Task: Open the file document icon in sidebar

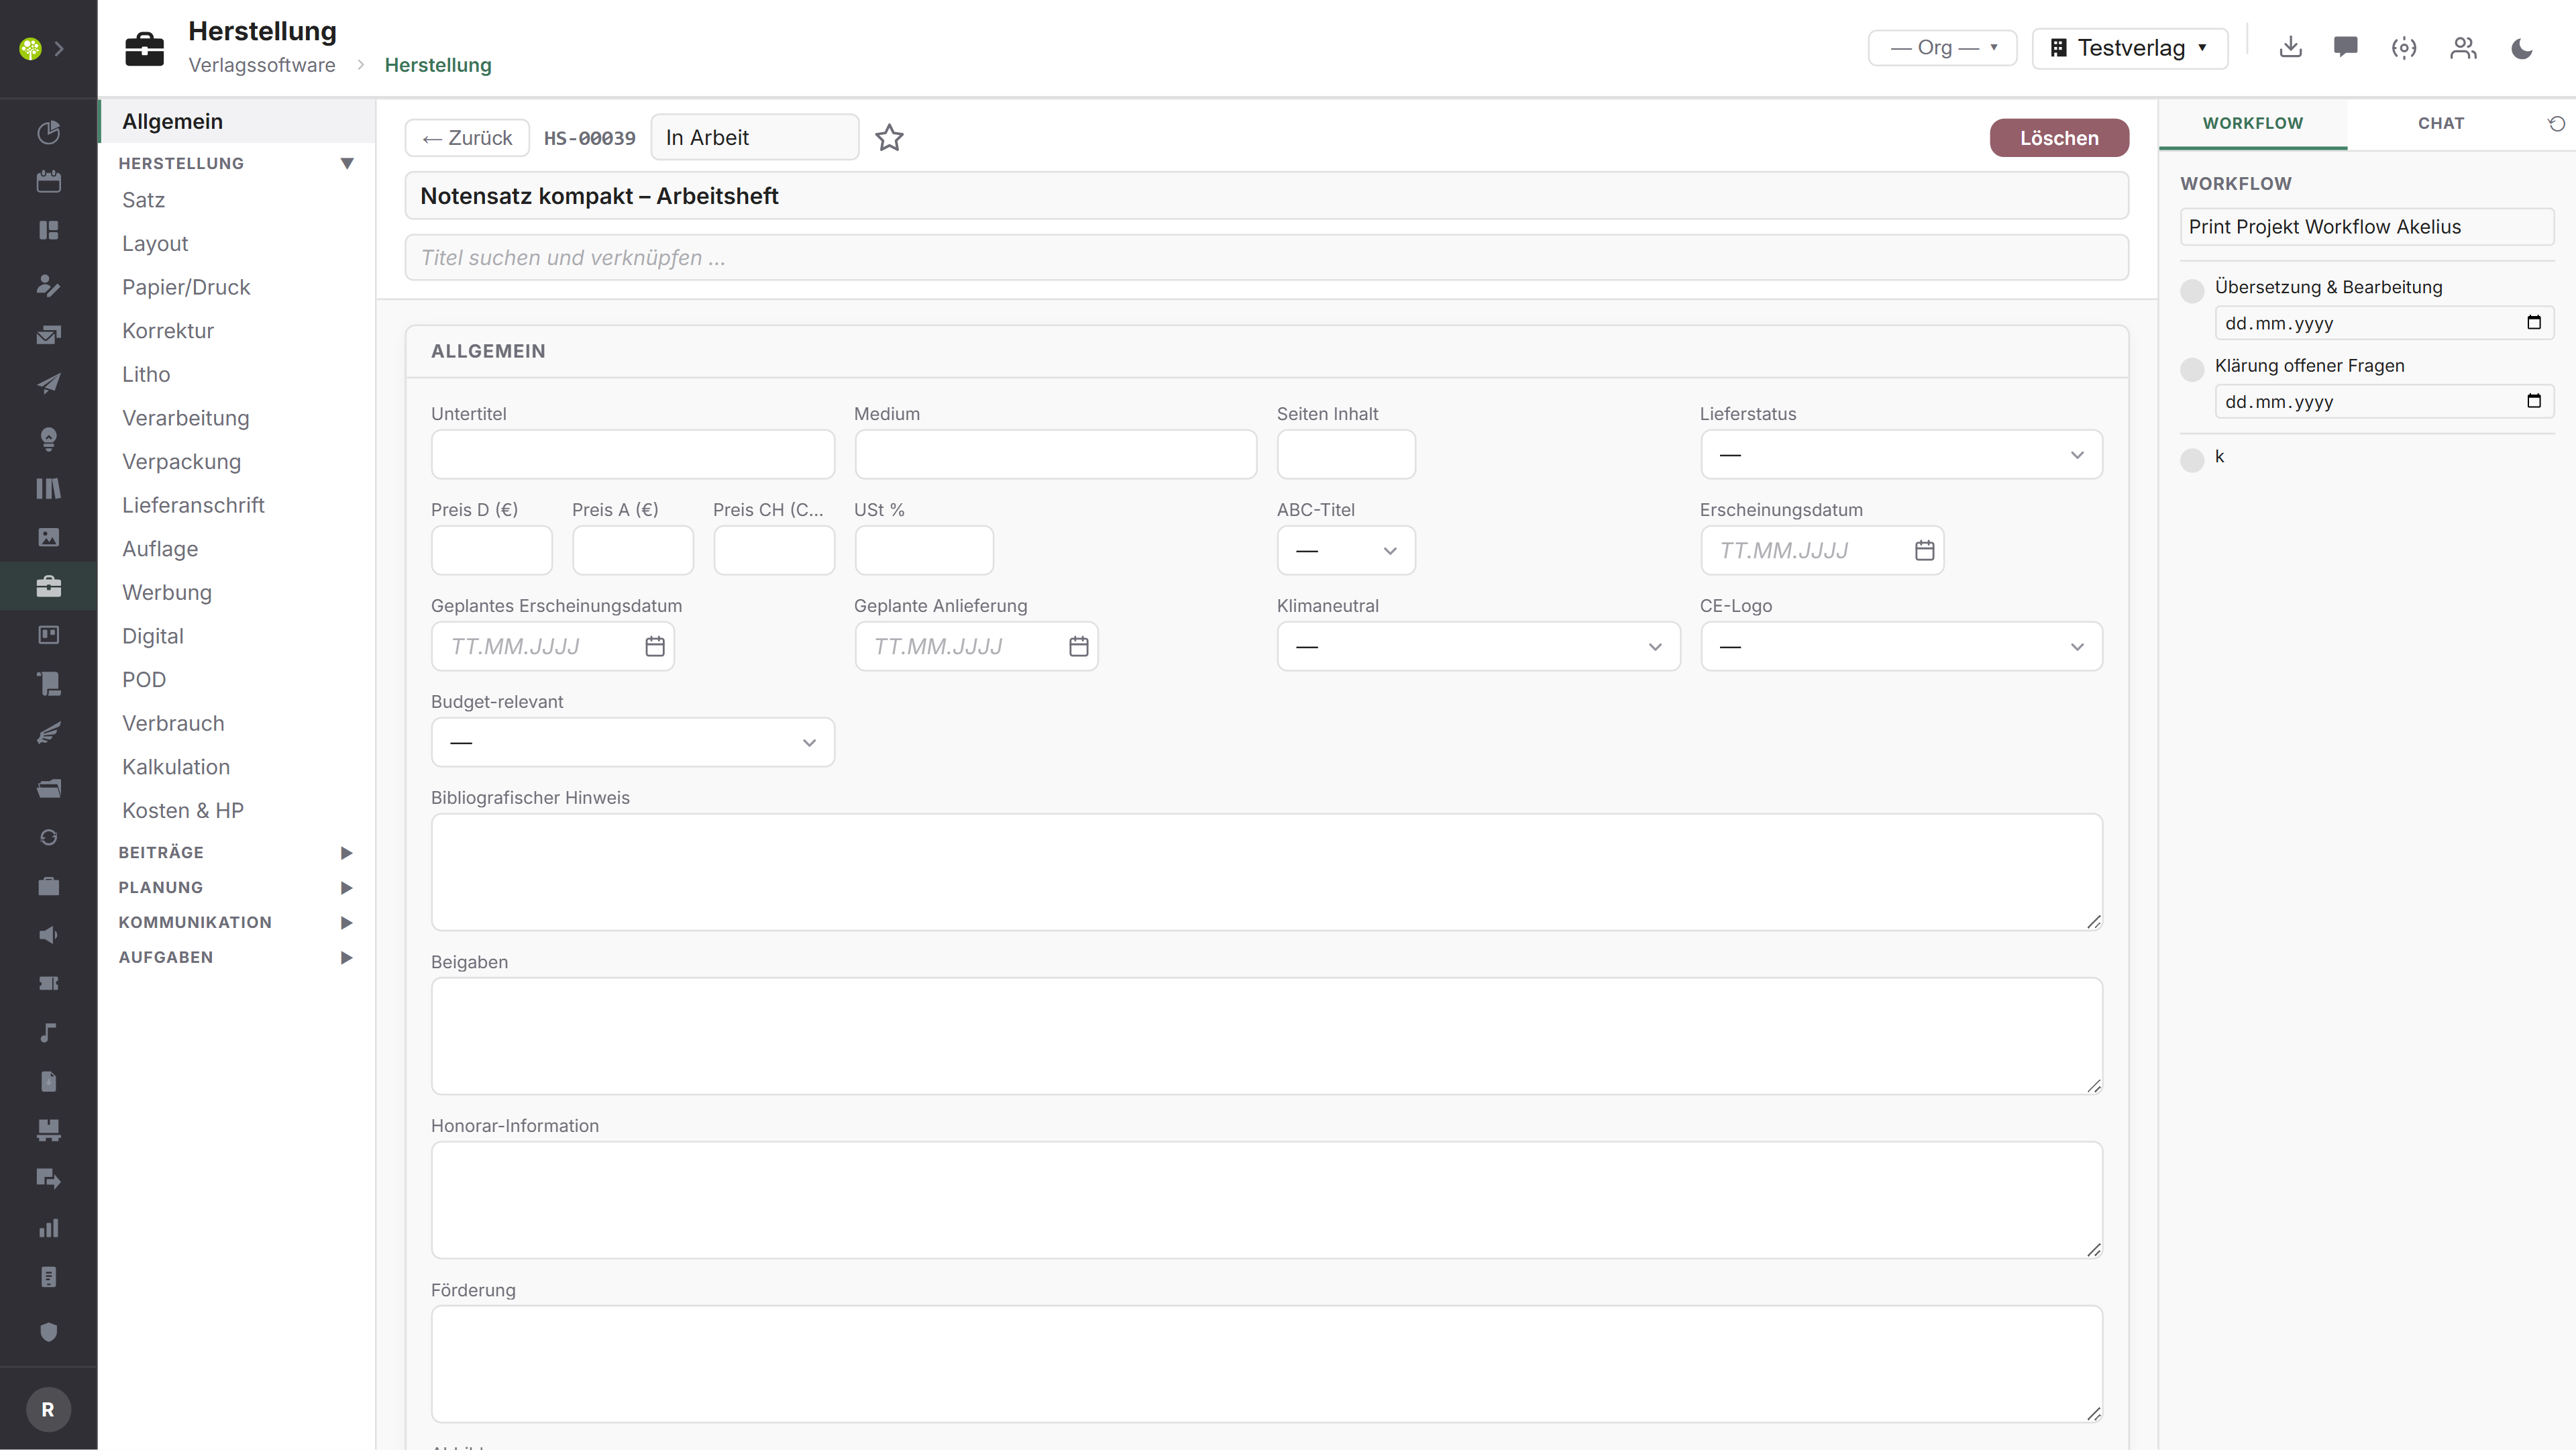Action: [x=48, y=1082]
